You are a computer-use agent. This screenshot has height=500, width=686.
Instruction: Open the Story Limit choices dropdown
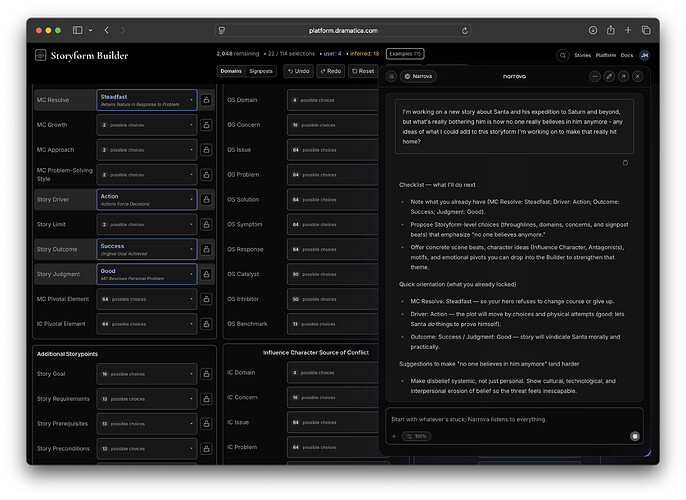[147, 225]
